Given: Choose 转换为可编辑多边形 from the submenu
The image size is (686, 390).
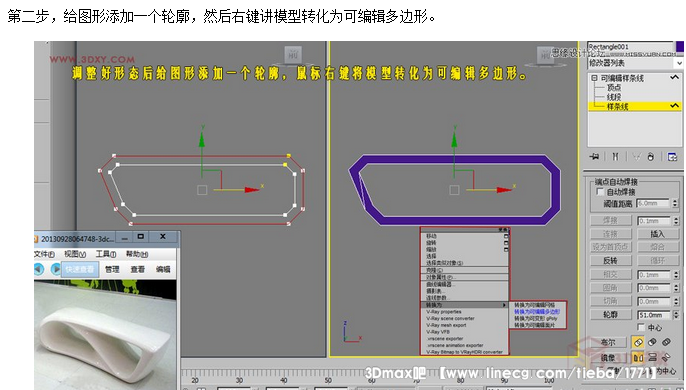Looking at the screenshot, I should click(x=537, y=312).
